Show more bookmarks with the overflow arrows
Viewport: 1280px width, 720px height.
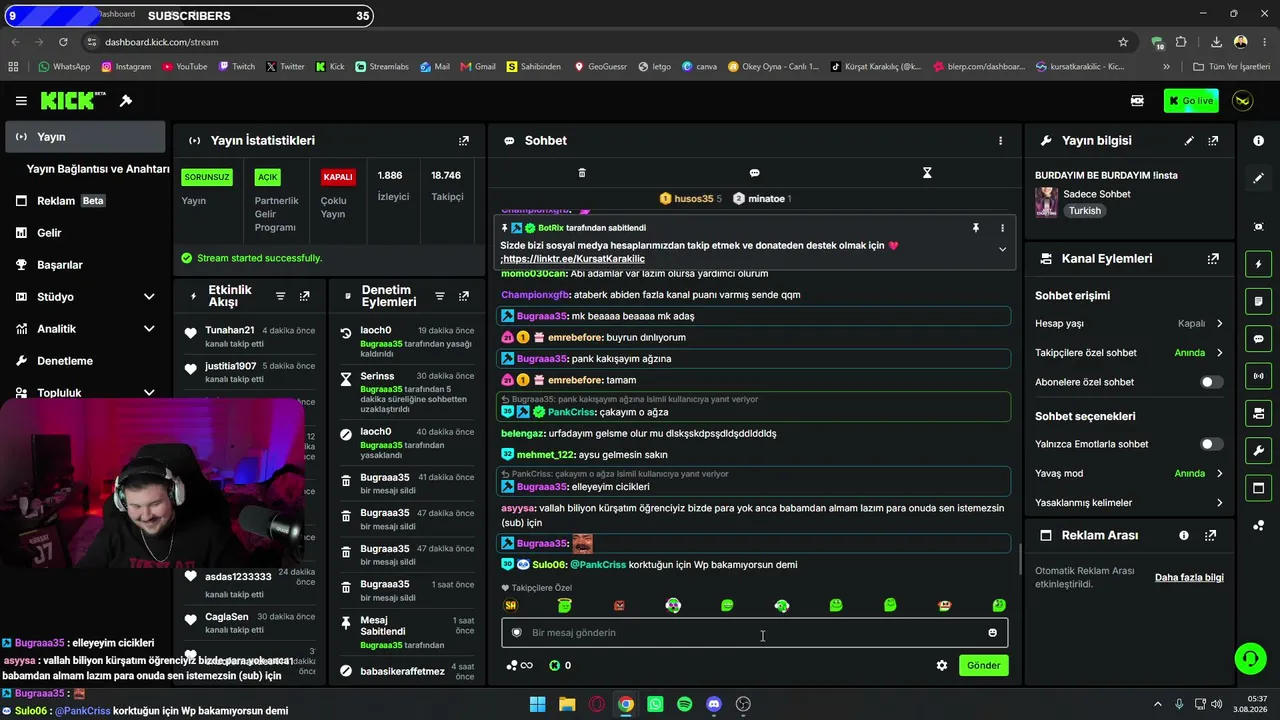[1166, 67]
